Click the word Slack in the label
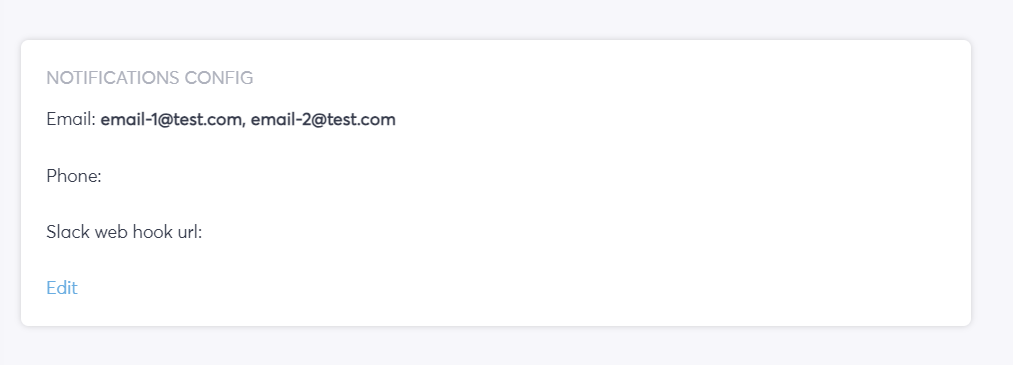 coord(68,232)
